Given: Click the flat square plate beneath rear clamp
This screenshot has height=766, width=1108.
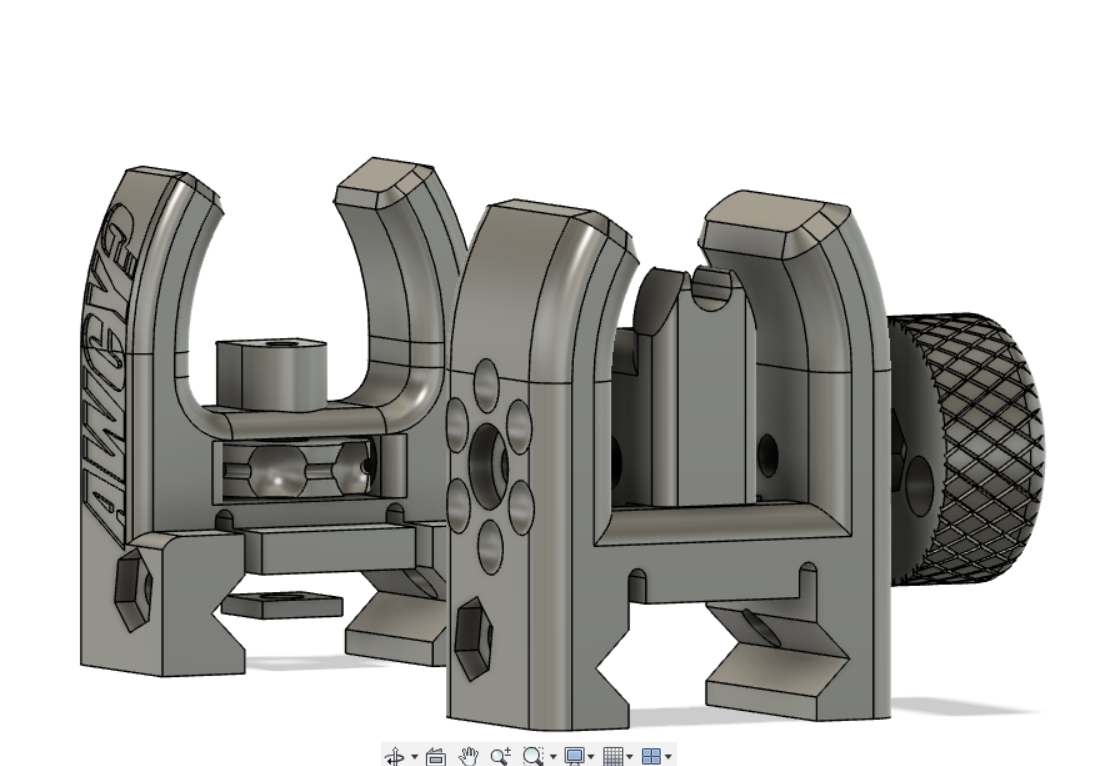Looking at the screenshot, I should pyautogui.click(x=281, y=603).
